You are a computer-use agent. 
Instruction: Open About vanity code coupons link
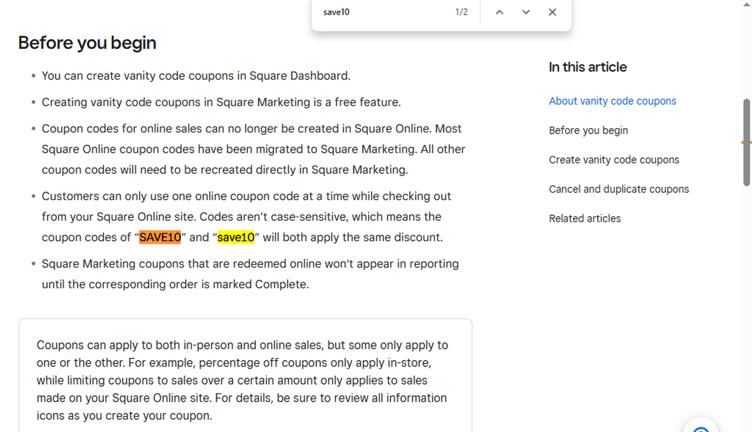[x=612, y=101]
